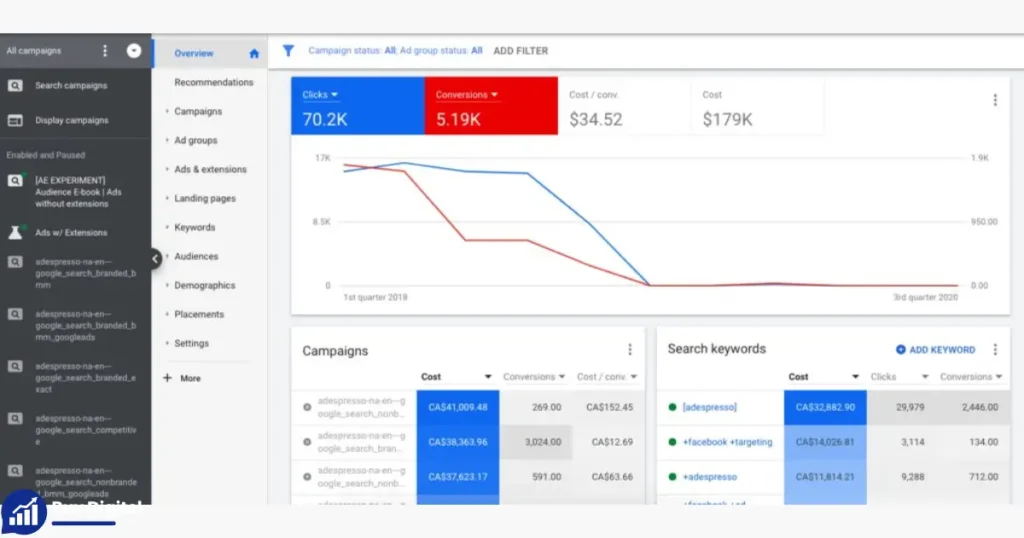This screenshot has height=538, width=1024.
Task: Open Campaigns card Cost / conv. dropdown
Action: pos(633,377)
